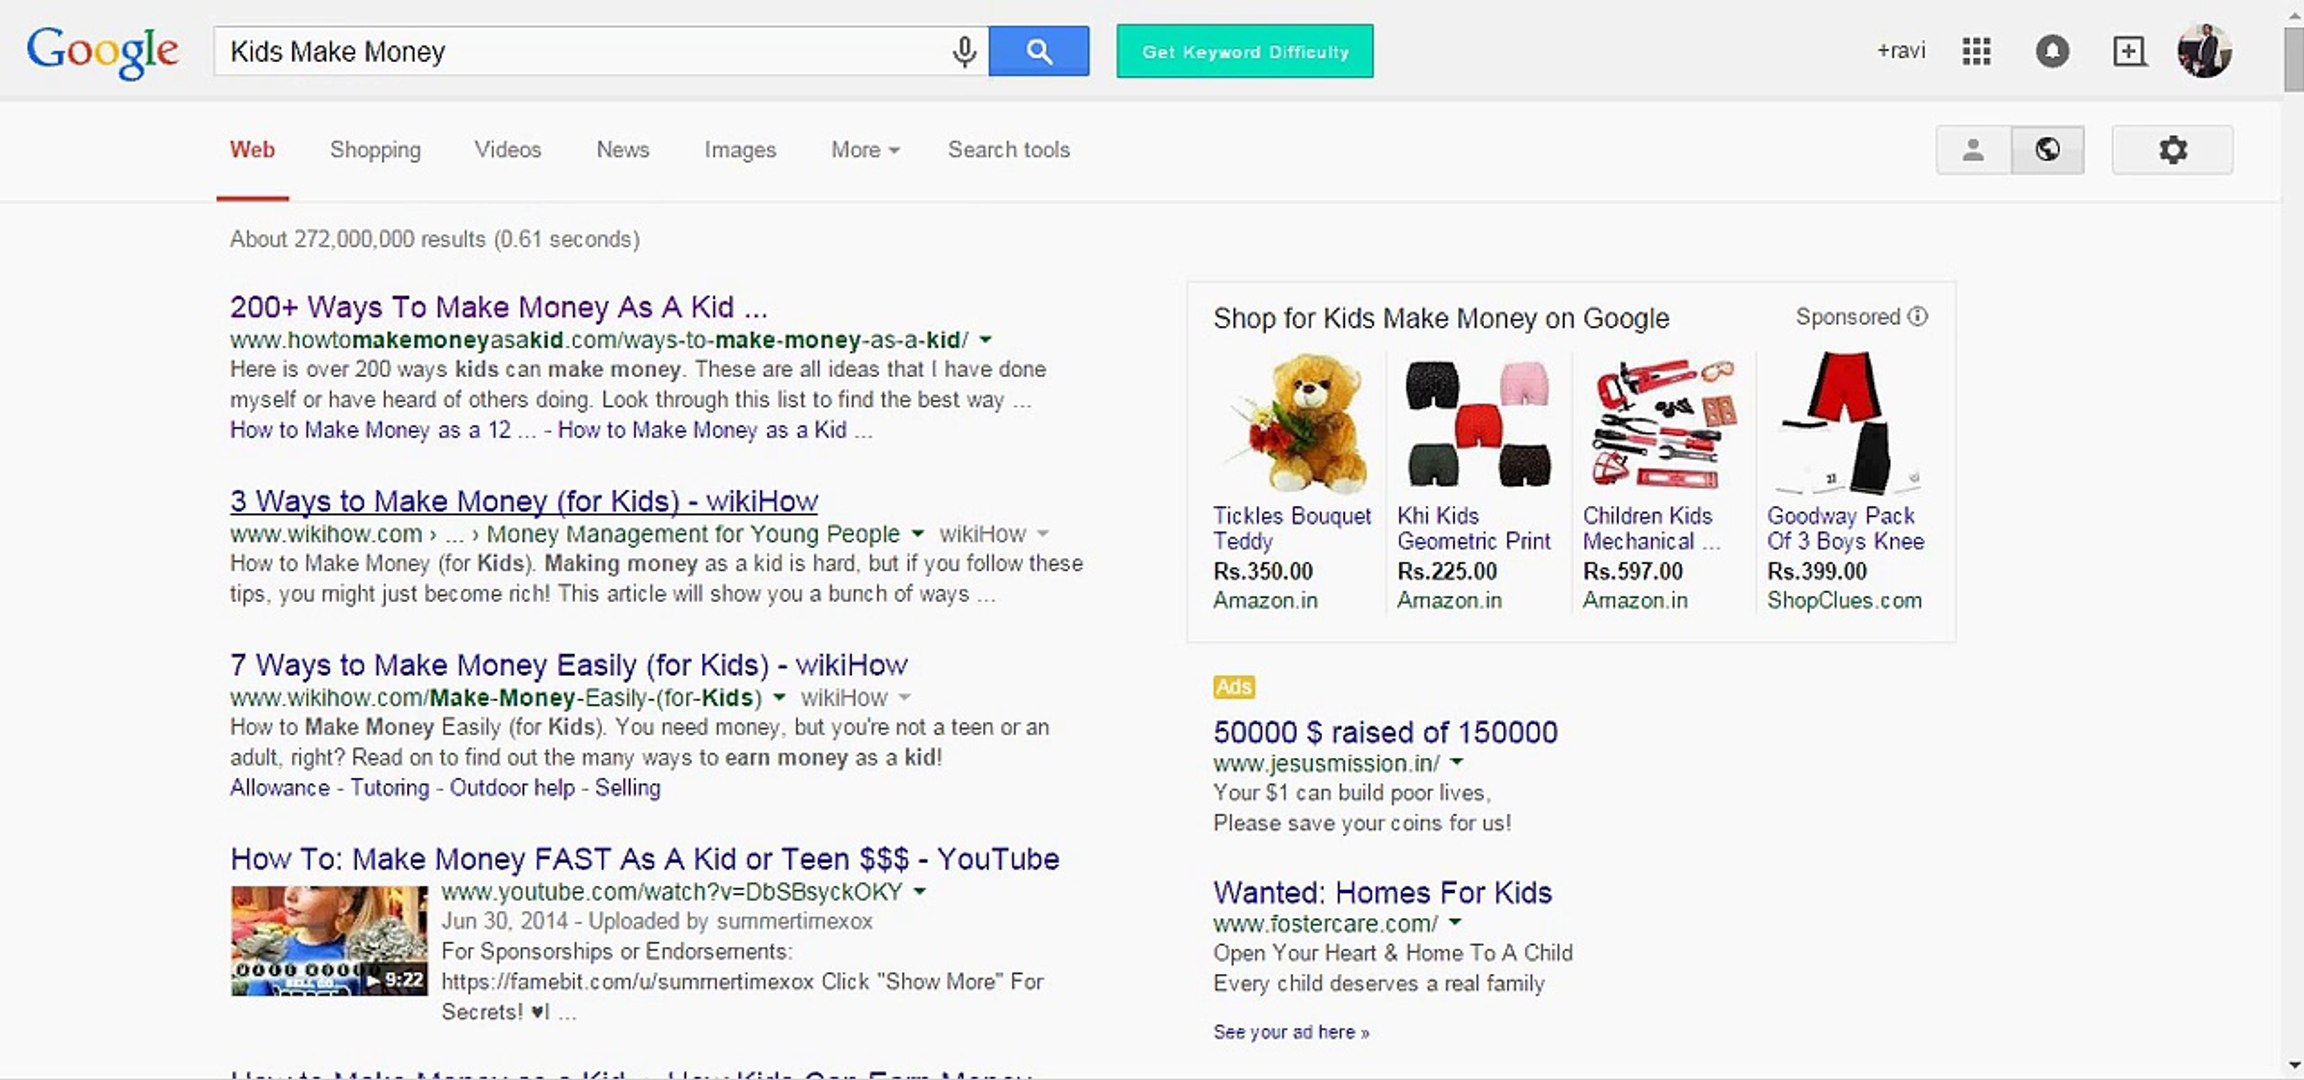Expand arrow beside howtomakemoneyasakid.com URL
2304x1080 pixels.
click(986, 340)
